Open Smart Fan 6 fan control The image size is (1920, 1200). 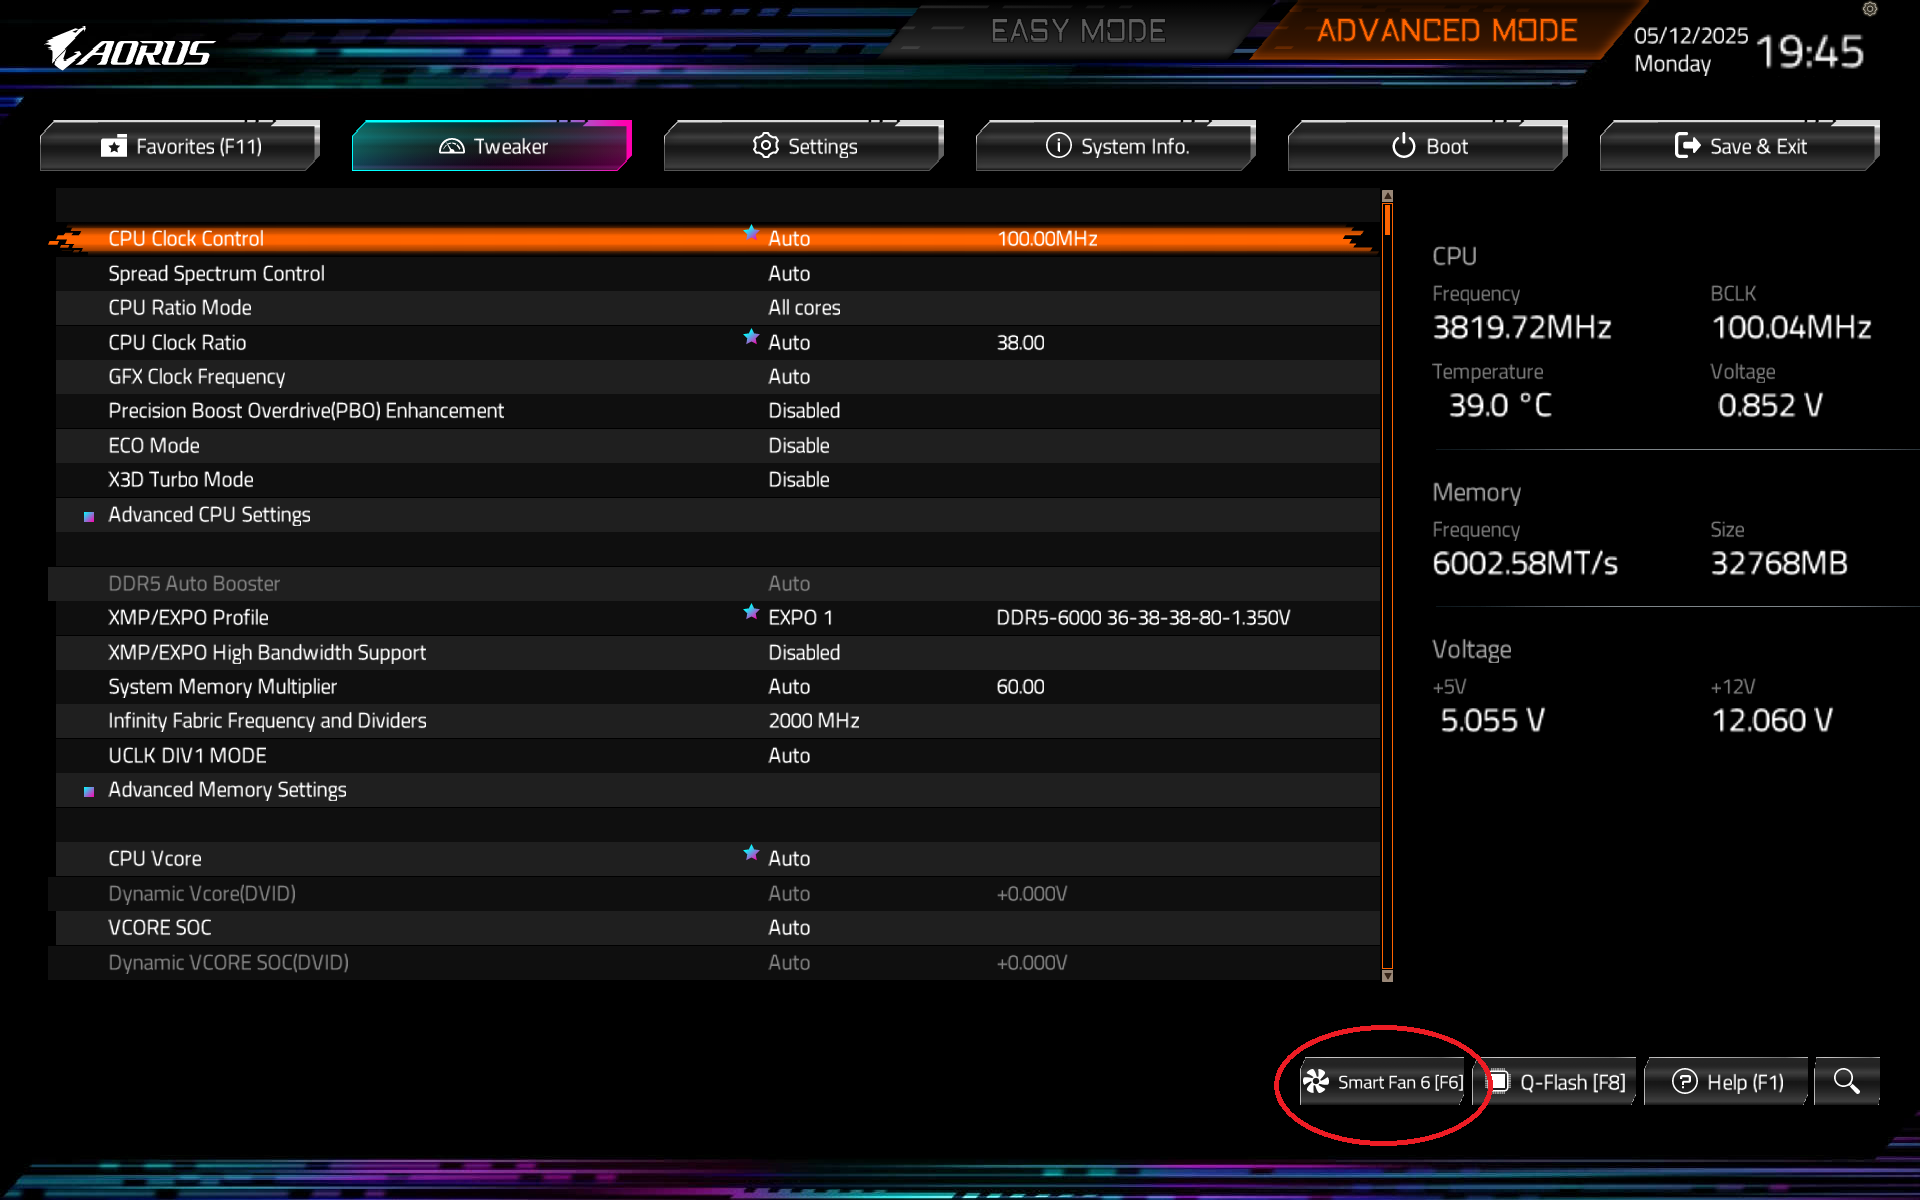pos(1384,1082)
